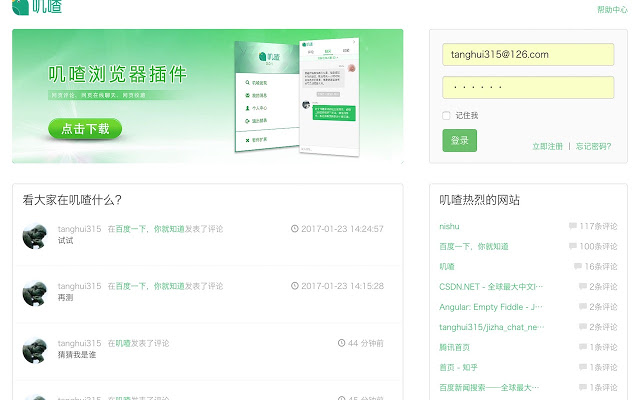Click the comment bubble icon in the tanghui315/jizha_chat row
Image resolution: width=640 pixels, height=400 pixels.
click(x=583, y=327)
